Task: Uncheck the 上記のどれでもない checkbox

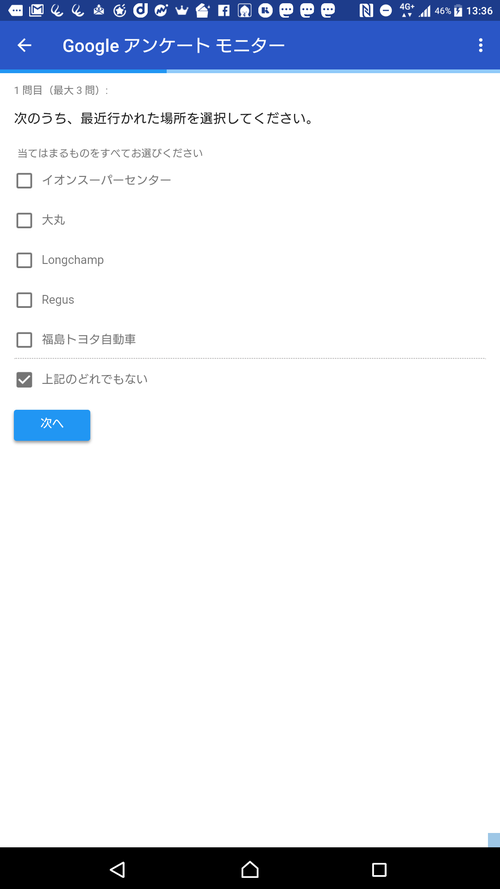Action: (24, 380)
